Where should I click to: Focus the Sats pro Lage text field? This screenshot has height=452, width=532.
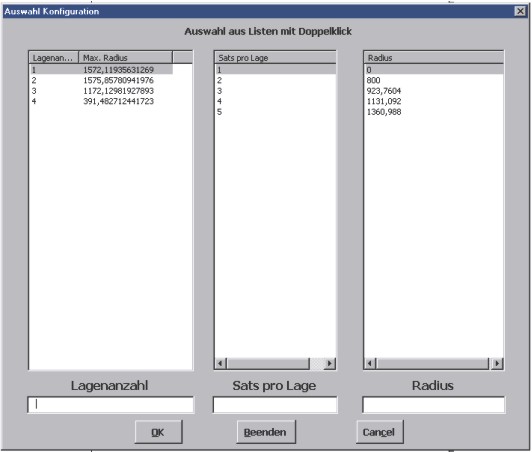click(275, 405)
